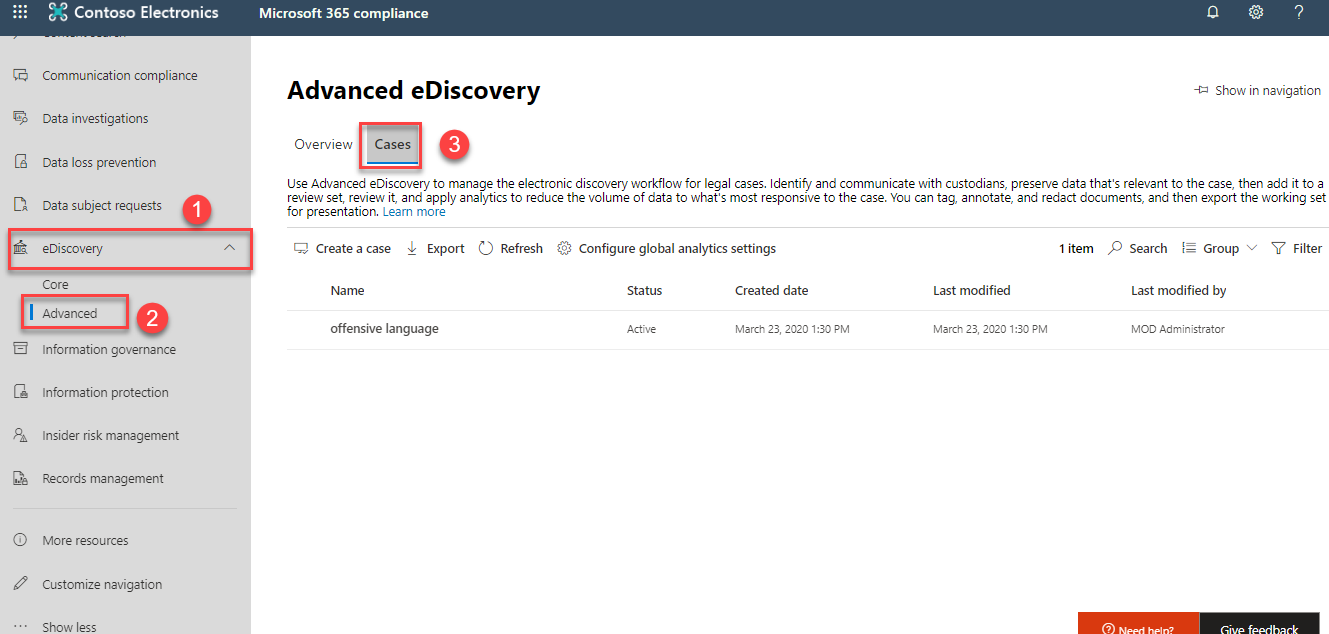Open the settings gear icon
The height and width of the screenshot is (634, 1329).
1256,13
